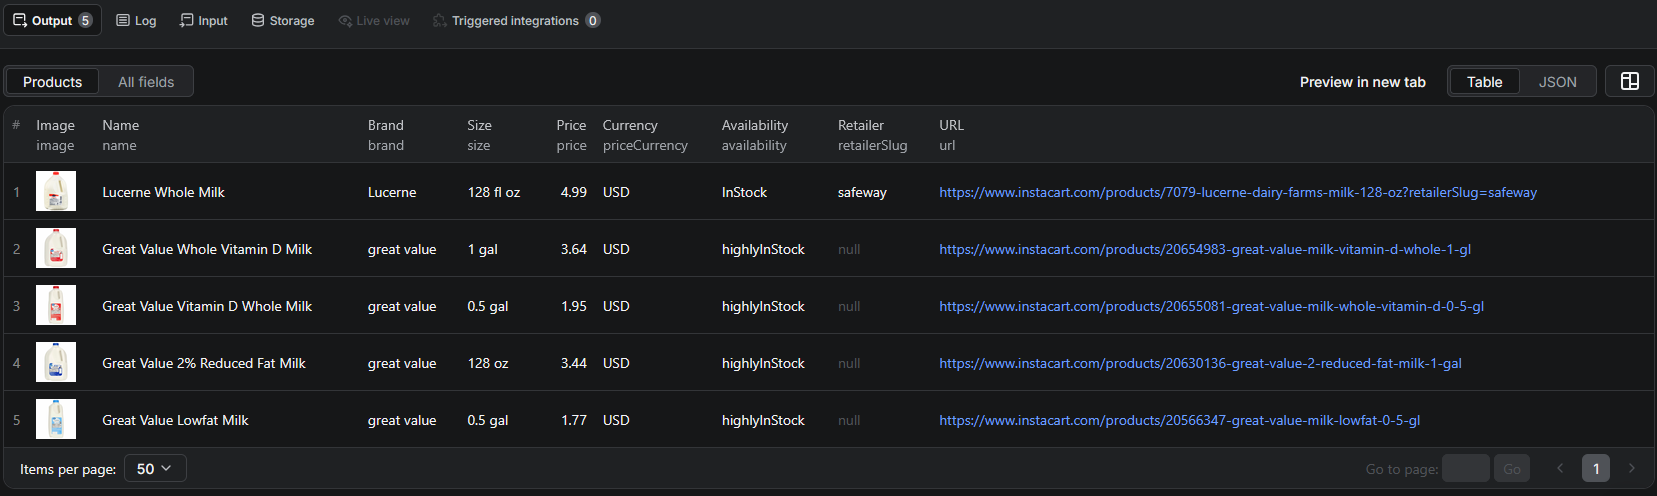Open Great Value Vitamin D Whole Milk thumbnail
The width and height of the screenshot is (1657, 496).
point(56,306)
